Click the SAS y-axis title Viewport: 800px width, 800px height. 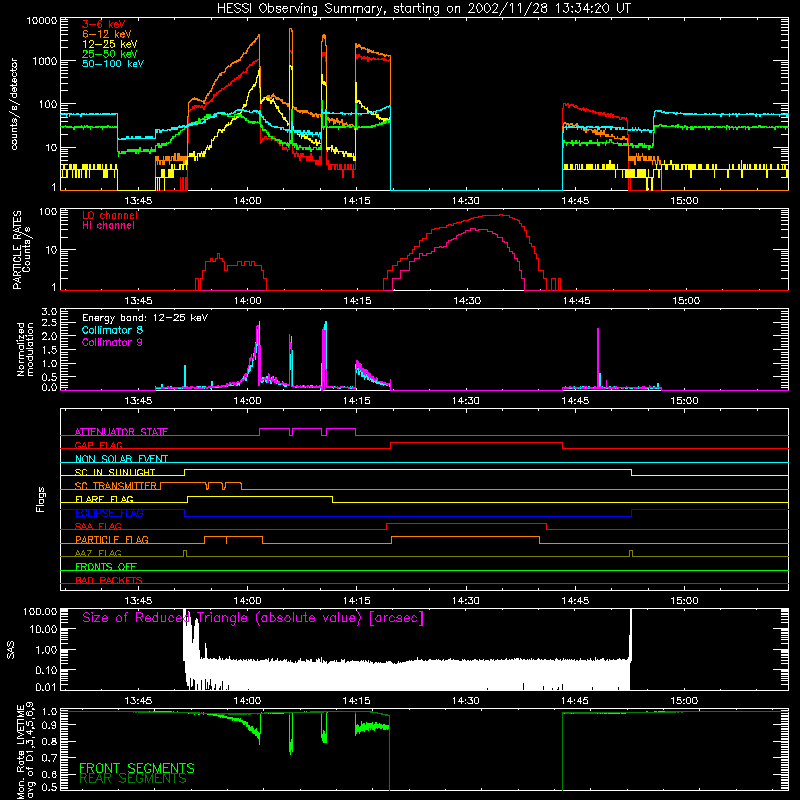tap(11, 650)
